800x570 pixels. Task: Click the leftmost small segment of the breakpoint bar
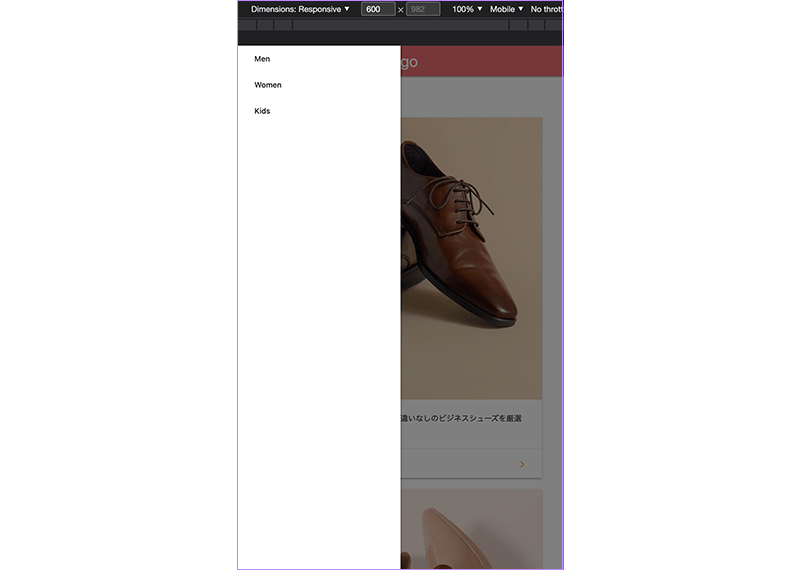pos(245,25)
